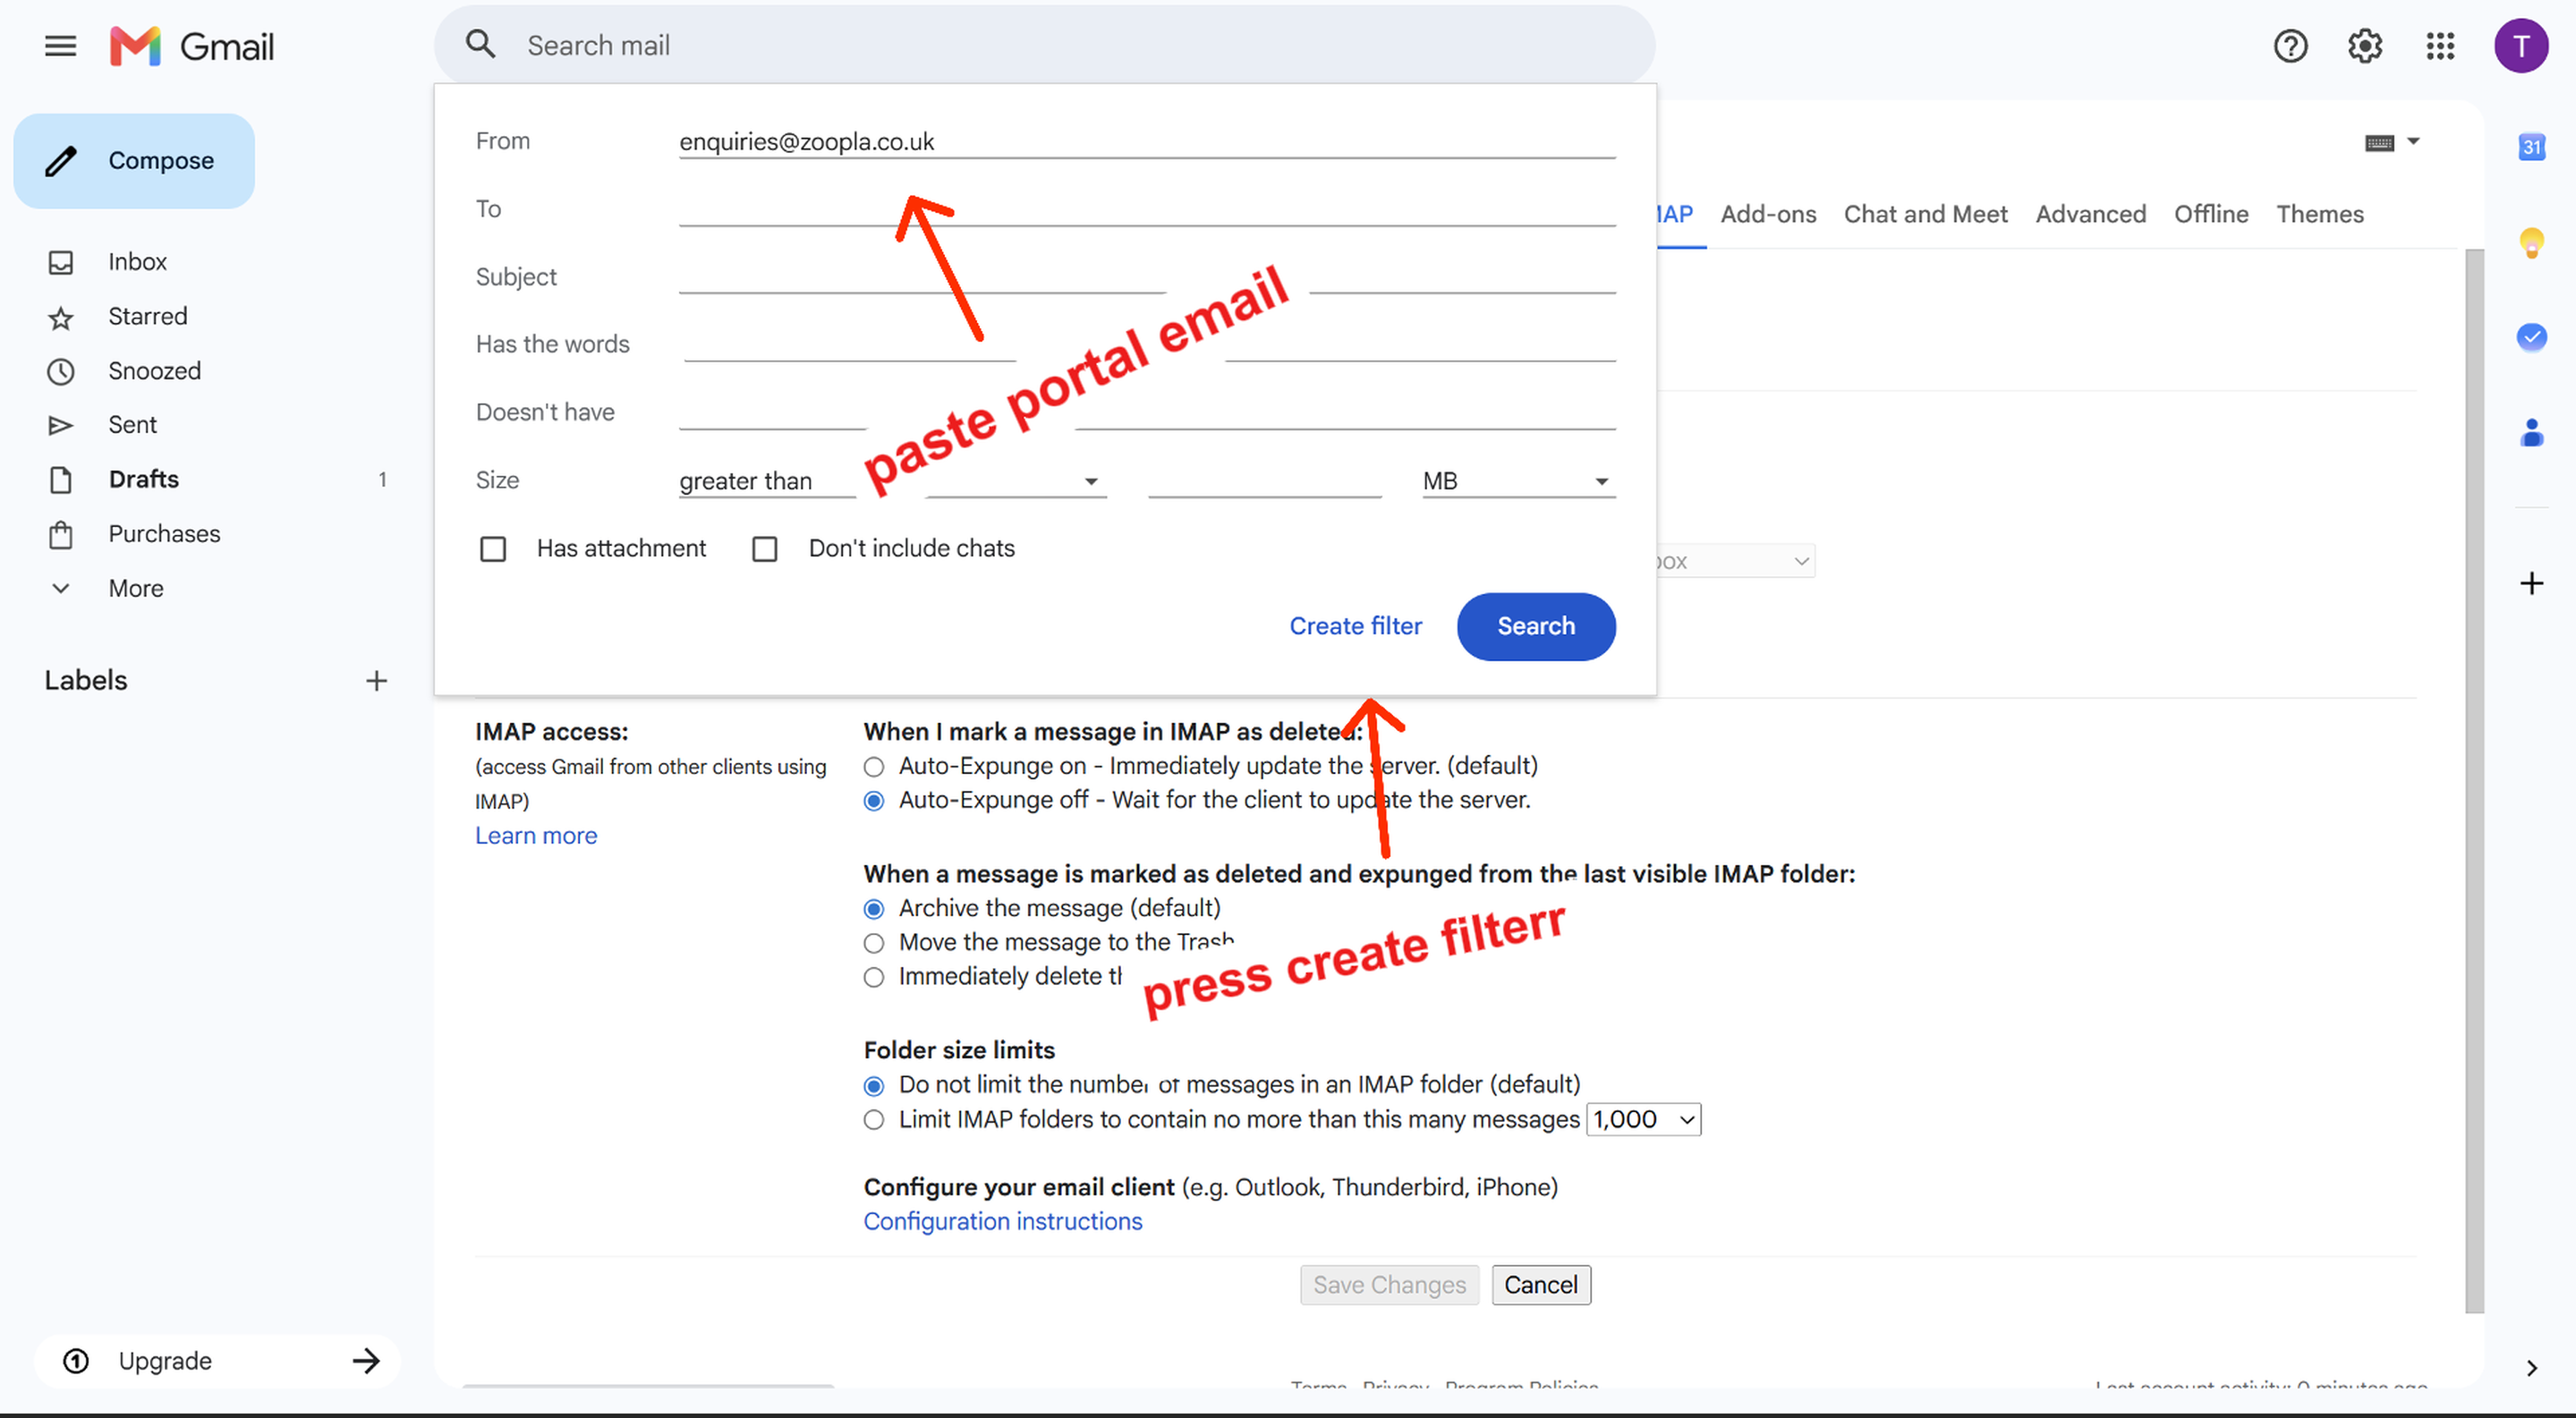
Task: Click the Subject input field
Action: 1146,277
